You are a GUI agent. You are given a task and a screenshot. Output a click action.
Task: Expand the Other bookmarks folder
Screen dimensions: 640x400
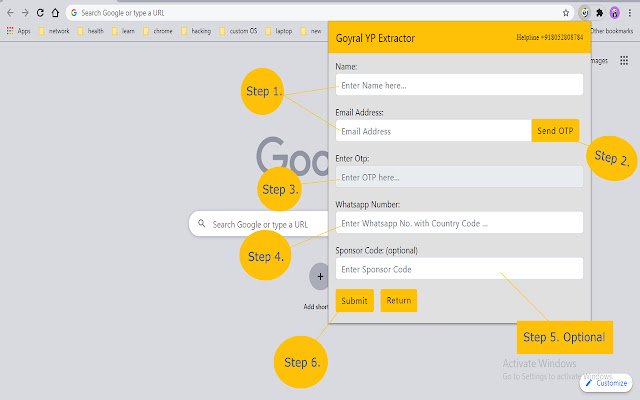[612, 31]
